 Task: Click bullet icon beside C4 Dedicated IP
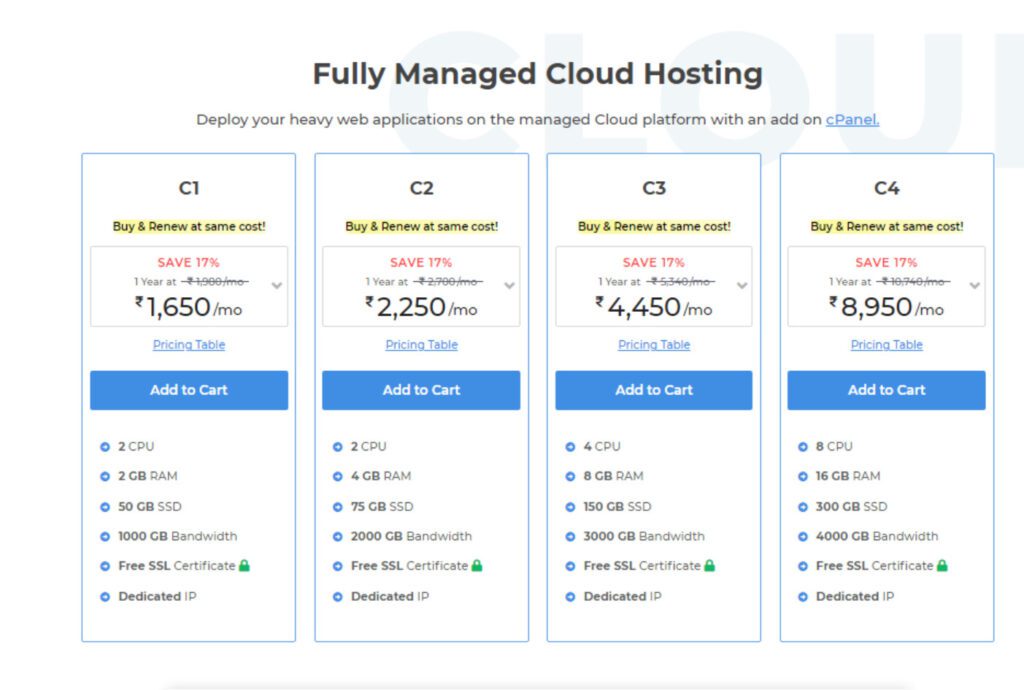point(802,597)
